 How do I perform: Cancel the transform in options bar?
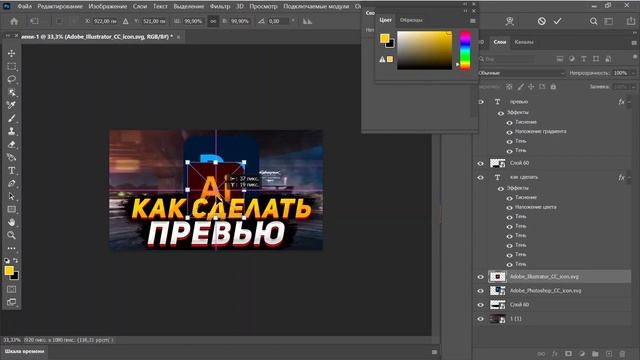click(x=541, y=21)
